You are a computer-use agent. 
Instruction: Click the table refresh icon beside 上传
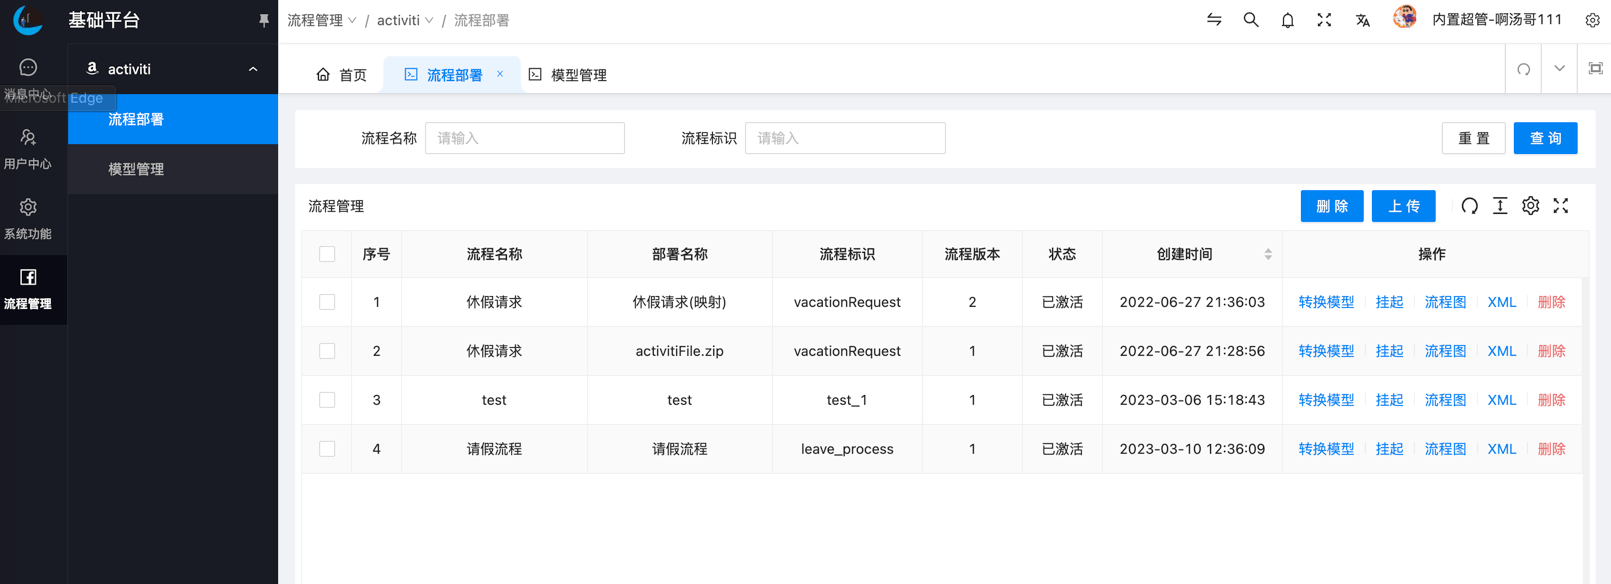pyautogui.click(x=1469, y=206)
